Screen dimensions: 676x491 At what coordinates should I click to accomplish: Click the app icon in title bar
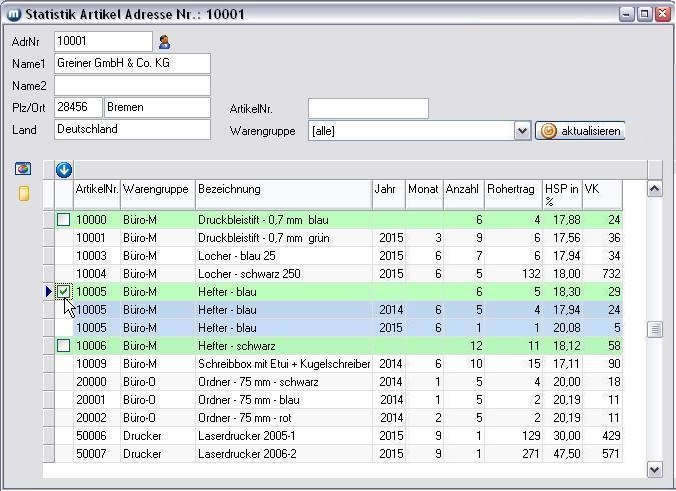coord(12,14)
